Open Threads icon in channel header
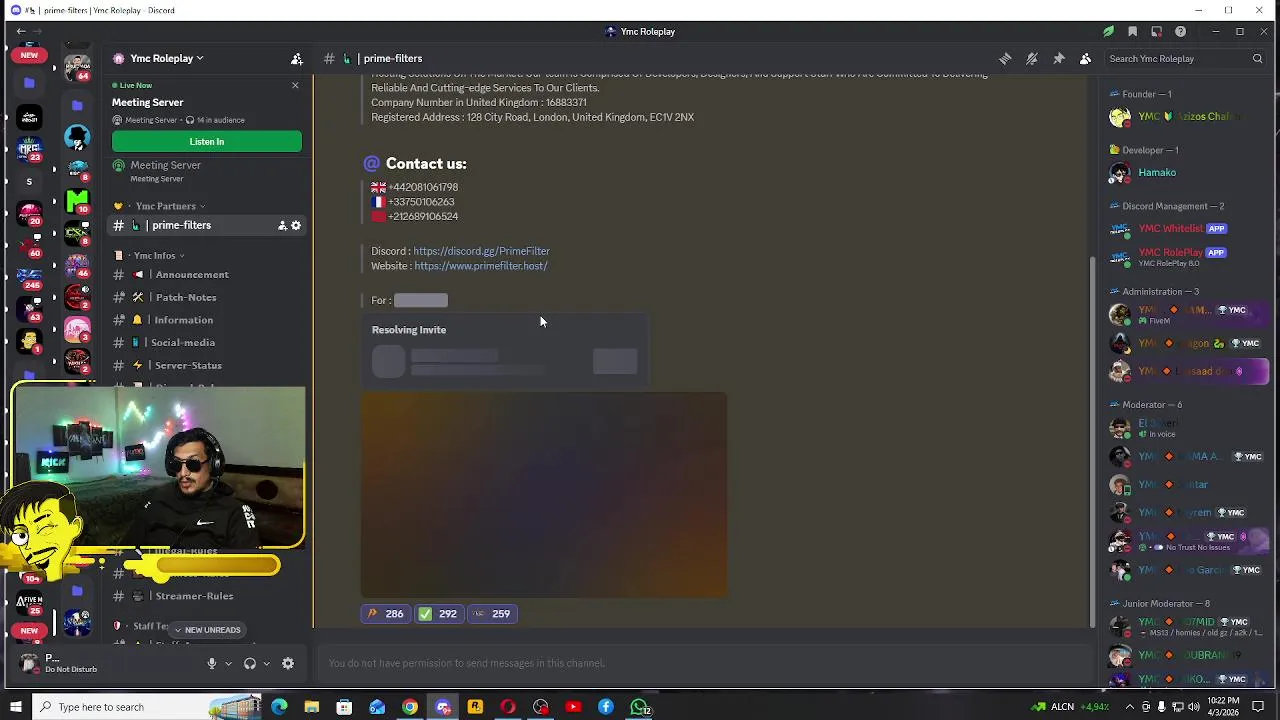Viewport: 1280px width, 720px height. click(x=1005, y=58)
